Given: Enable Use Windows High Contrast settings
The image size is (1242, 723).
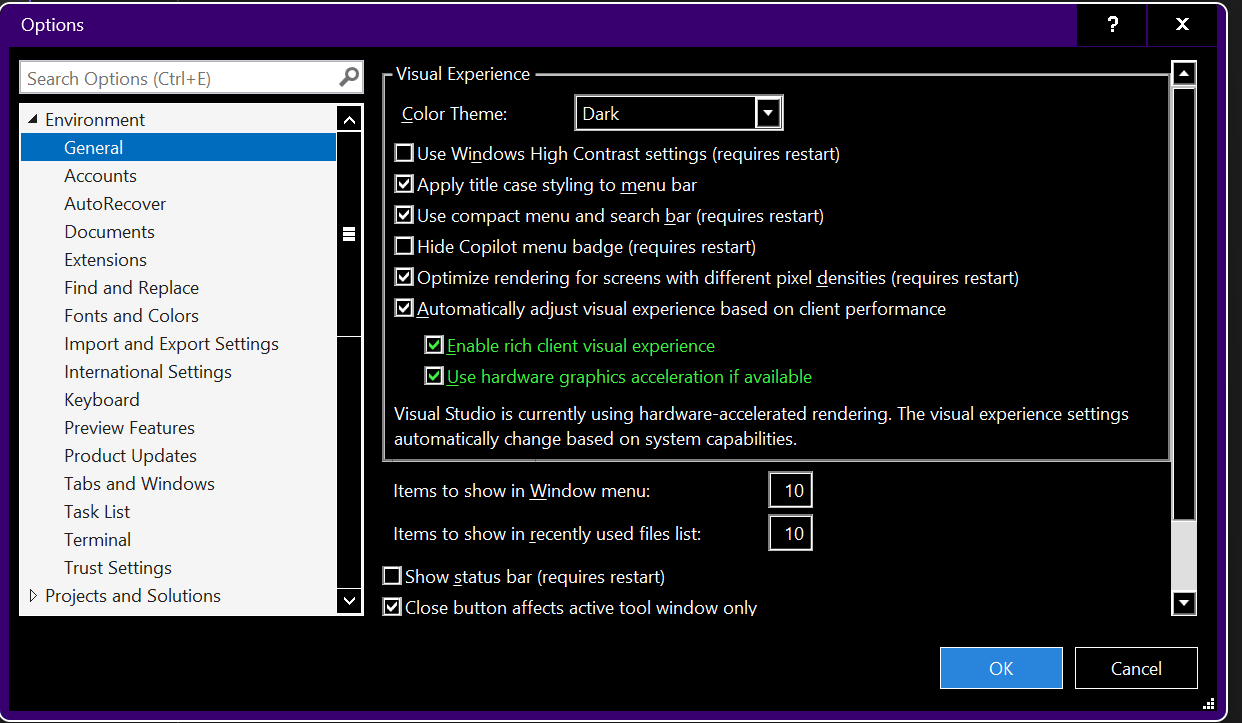Looking at the screenshot, I should 404,153.
